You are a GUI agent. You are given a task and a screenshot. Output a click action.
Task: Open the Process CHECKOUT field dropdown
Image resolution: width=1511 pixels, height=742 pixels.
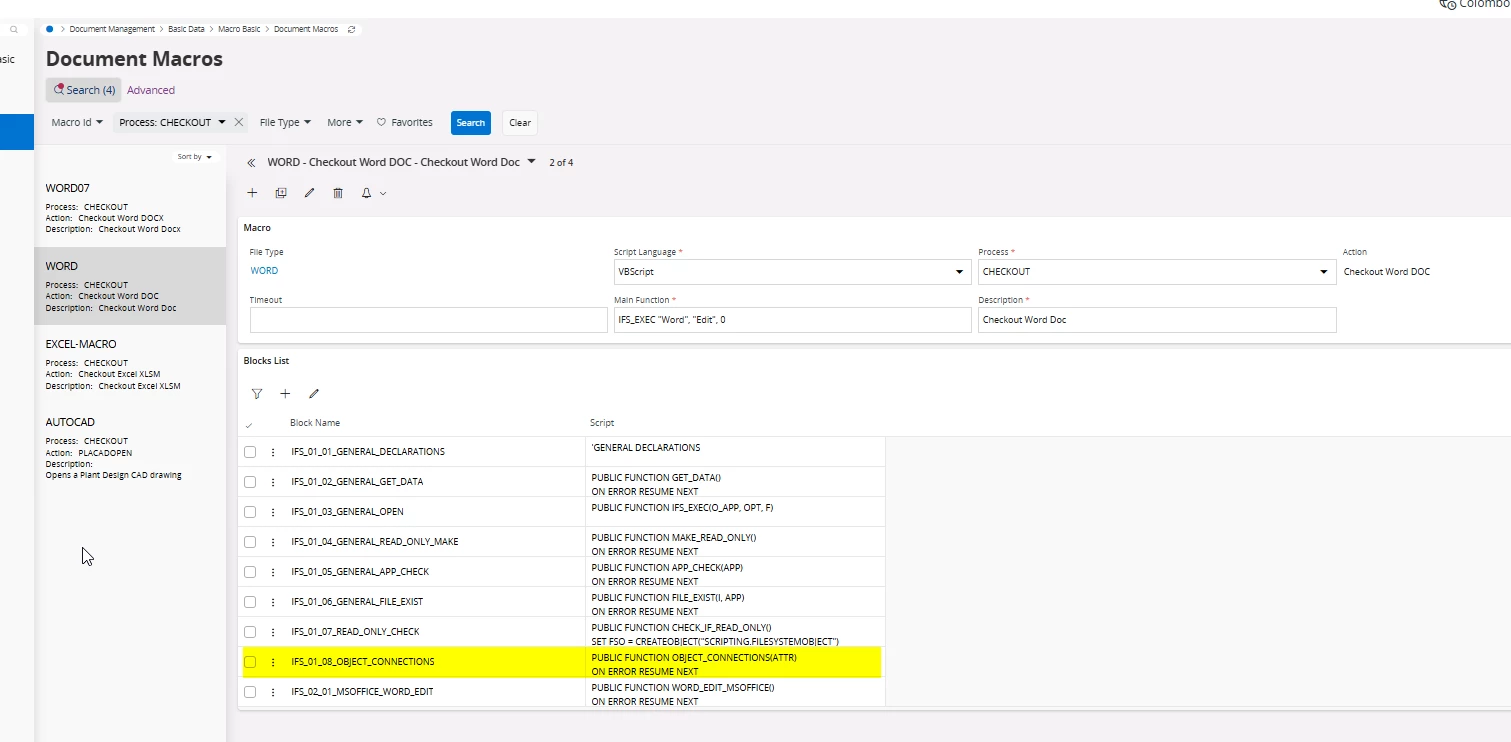pos(1324,272)
